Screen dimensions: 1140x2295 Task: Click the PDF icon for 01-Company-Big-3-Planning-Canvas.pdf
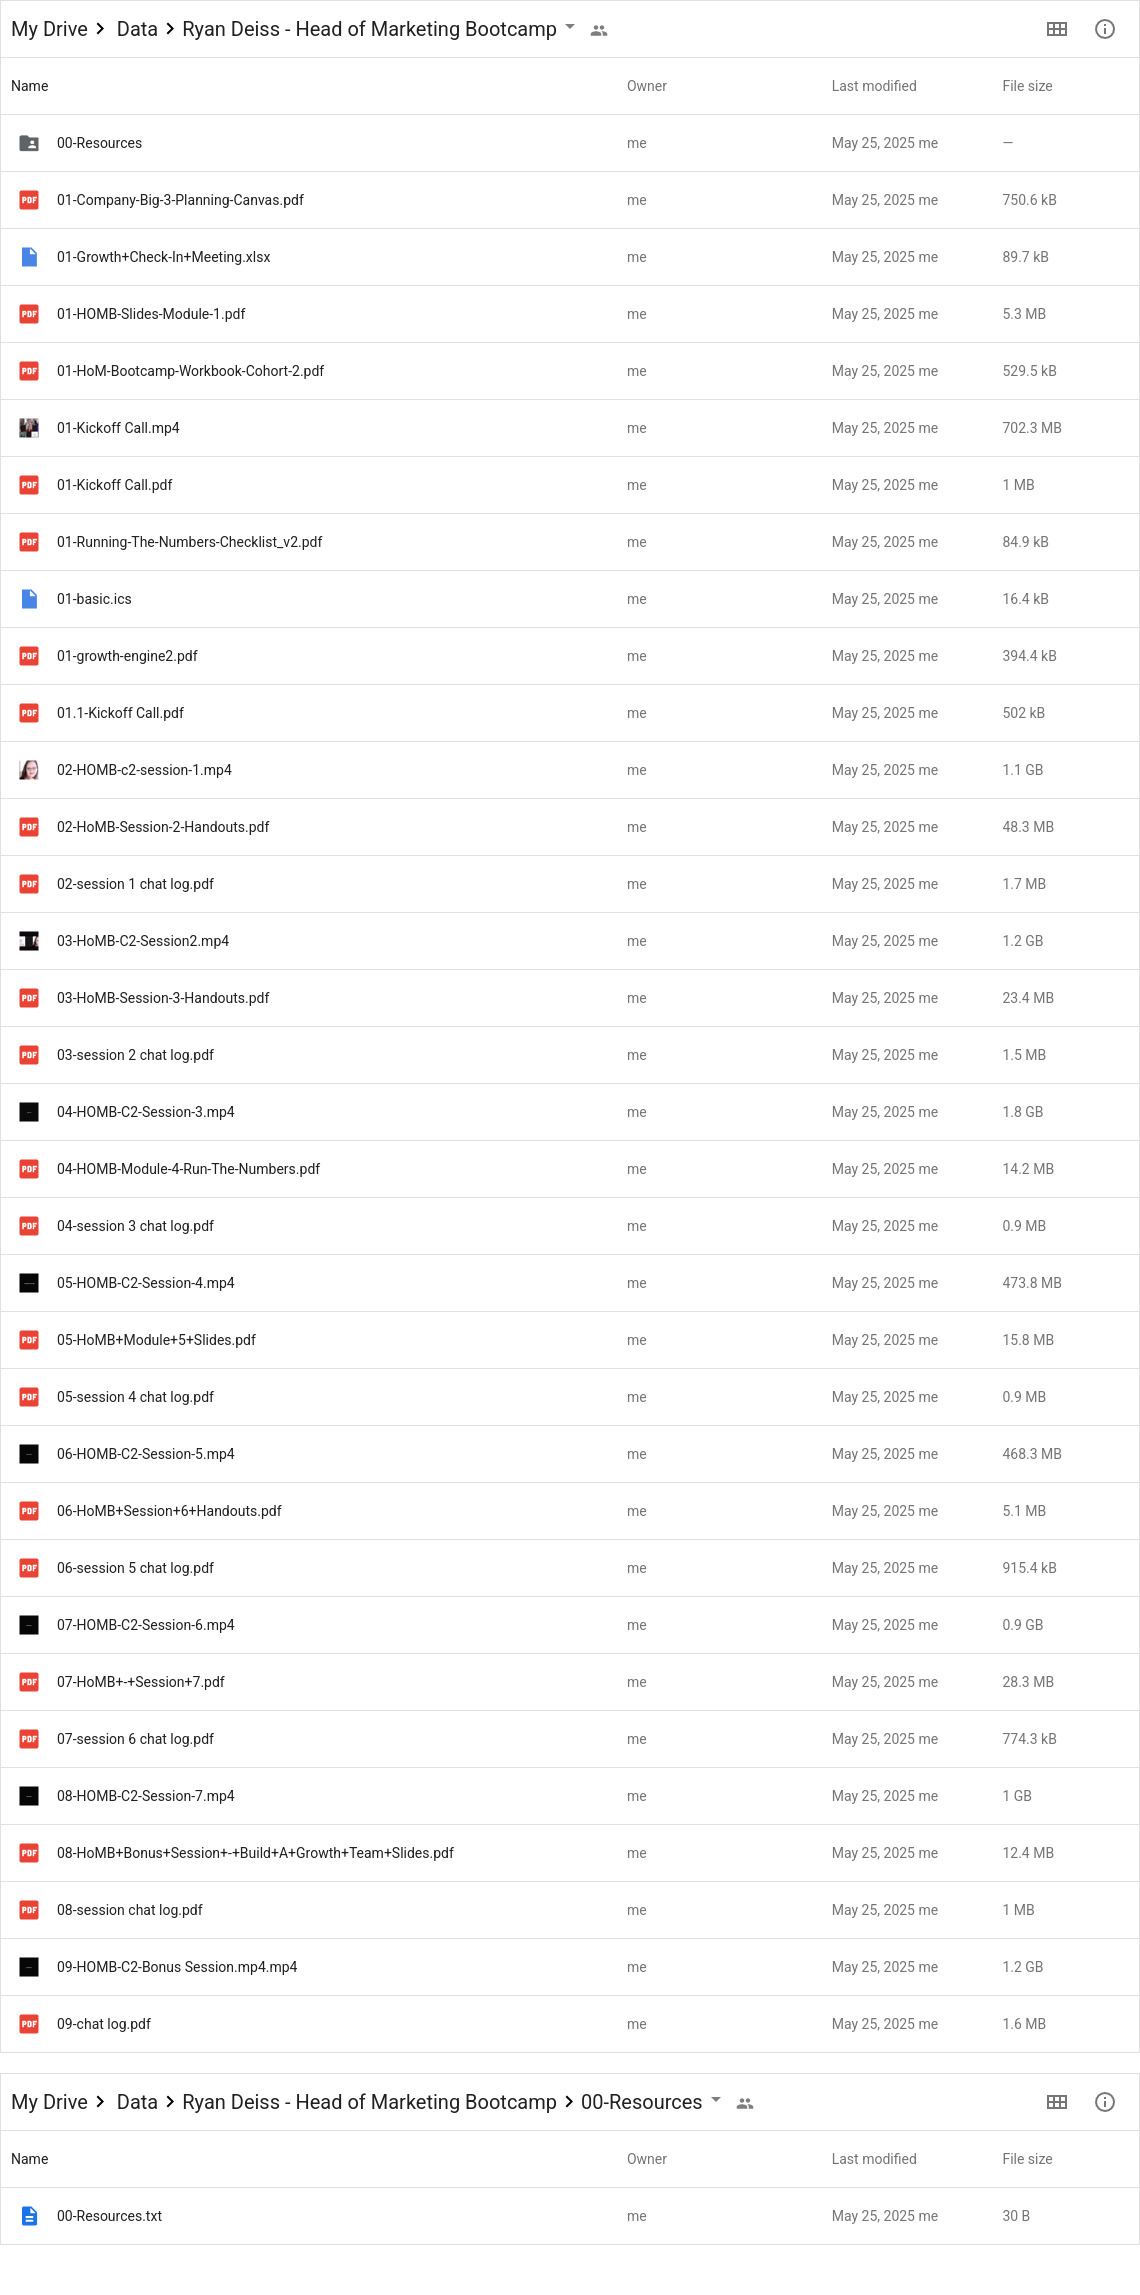[x=29, y=200]
